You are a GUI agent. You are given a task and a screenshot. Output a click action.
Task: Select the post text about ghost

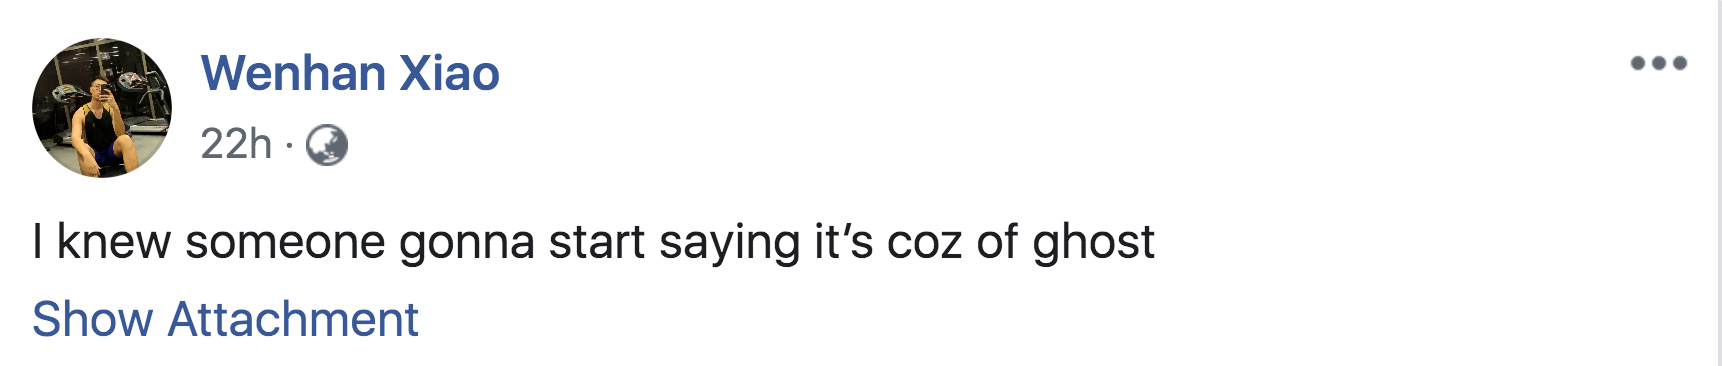point(594,242)
